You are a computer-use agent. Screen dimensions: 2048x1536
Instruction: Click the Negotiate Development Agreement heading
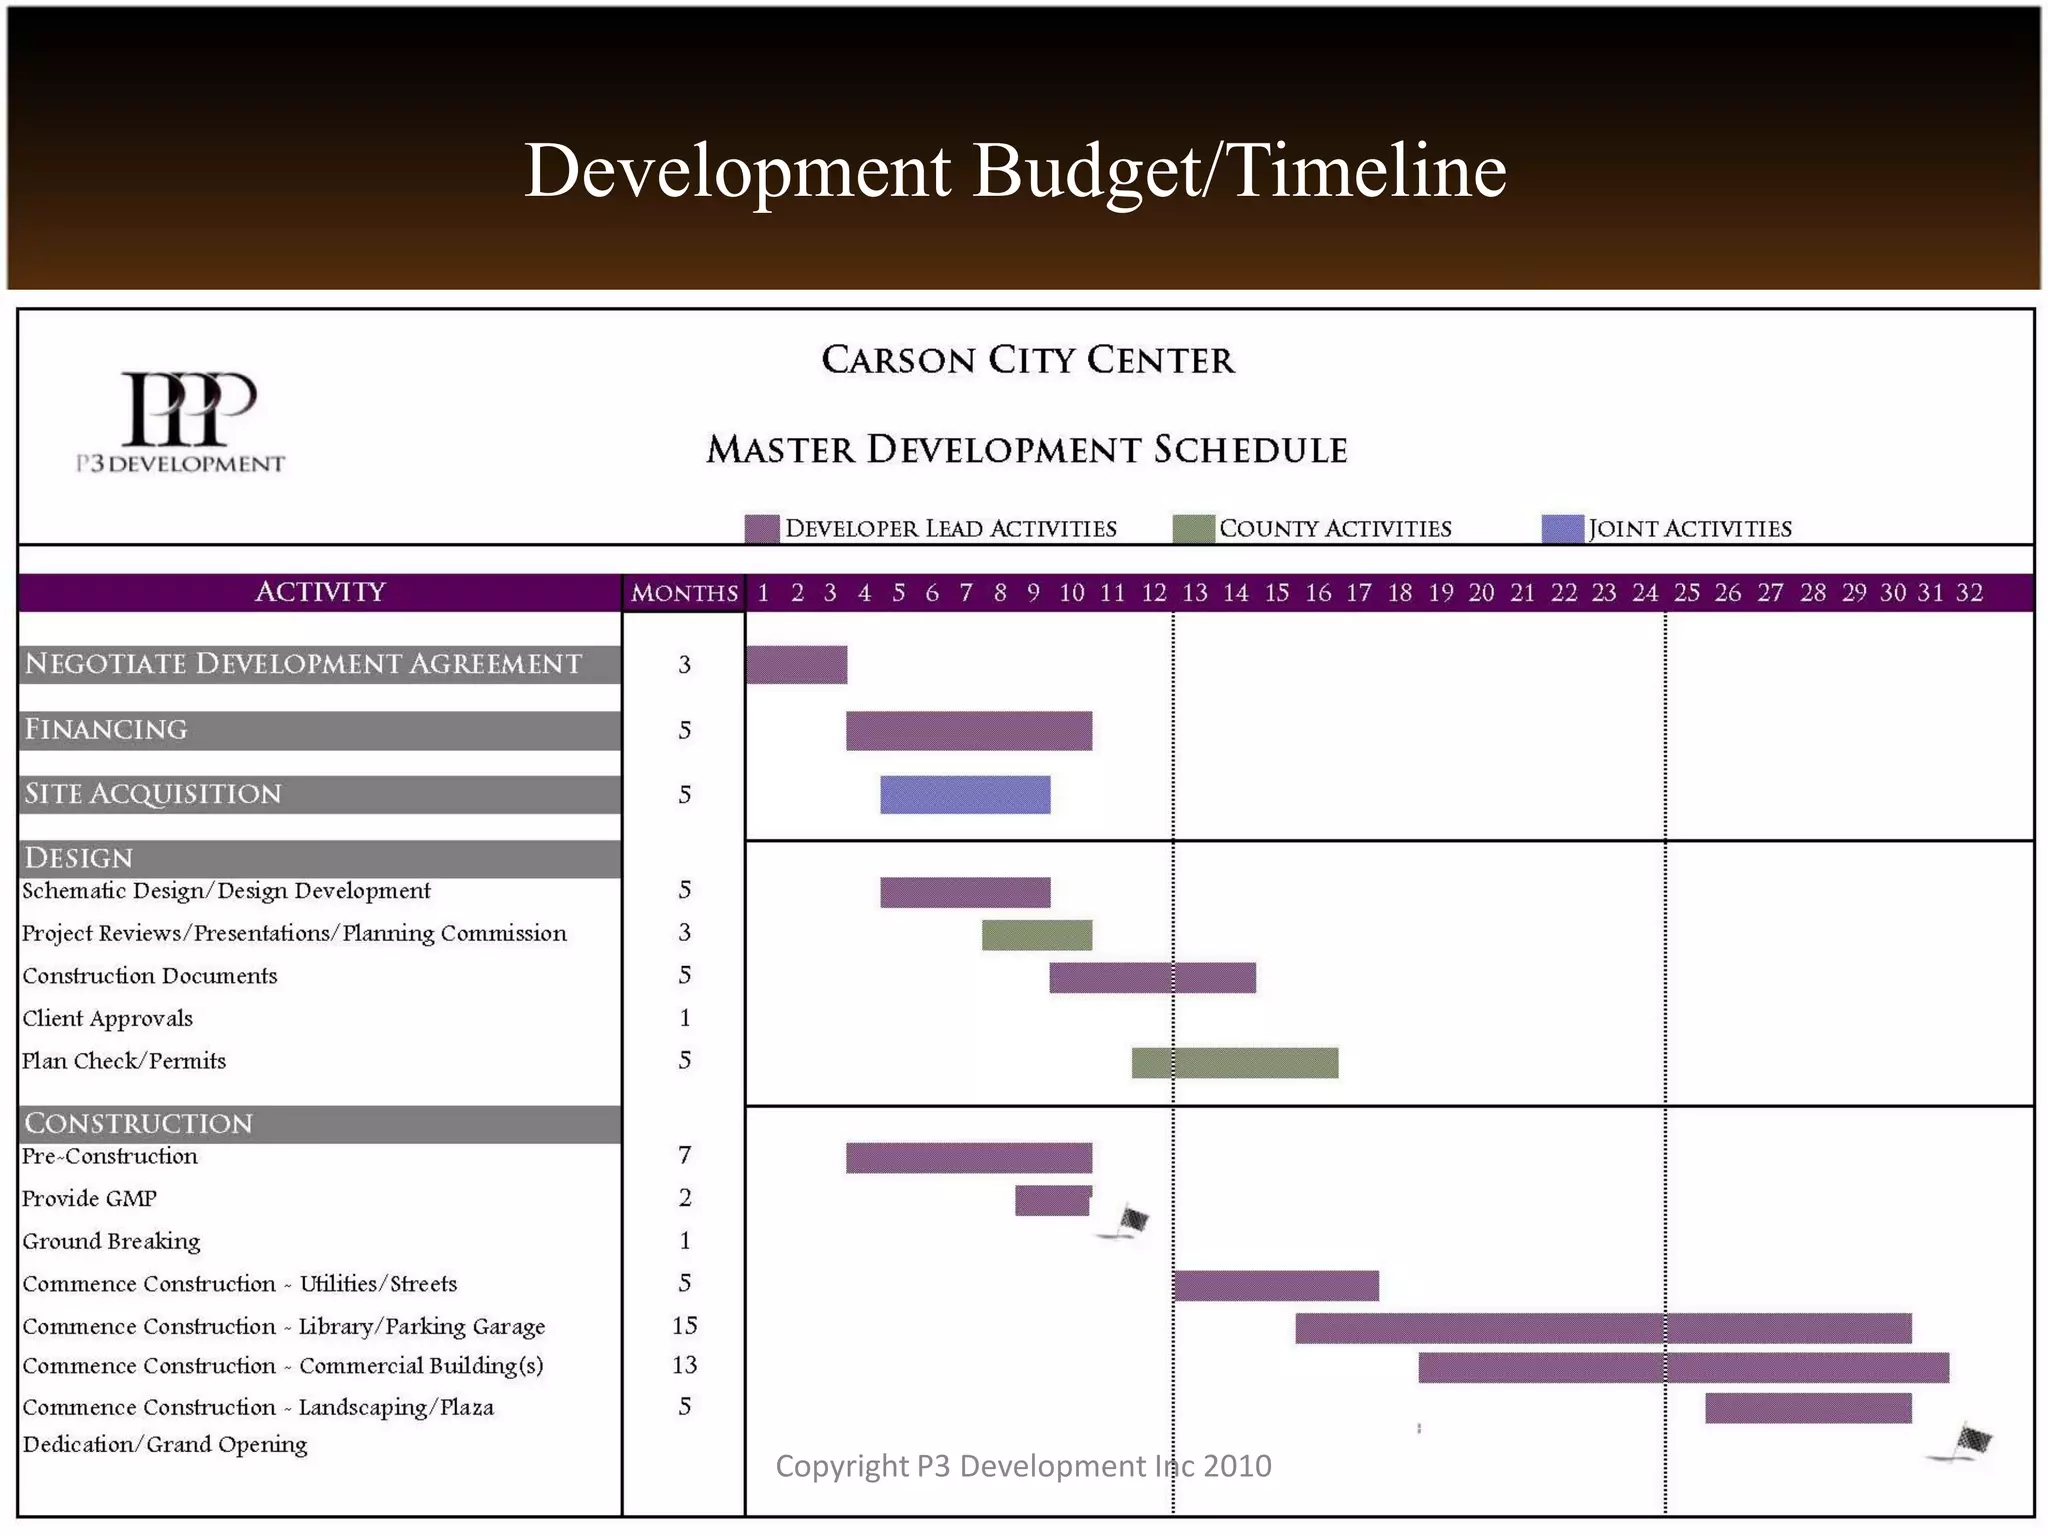[x=320, y=665]
